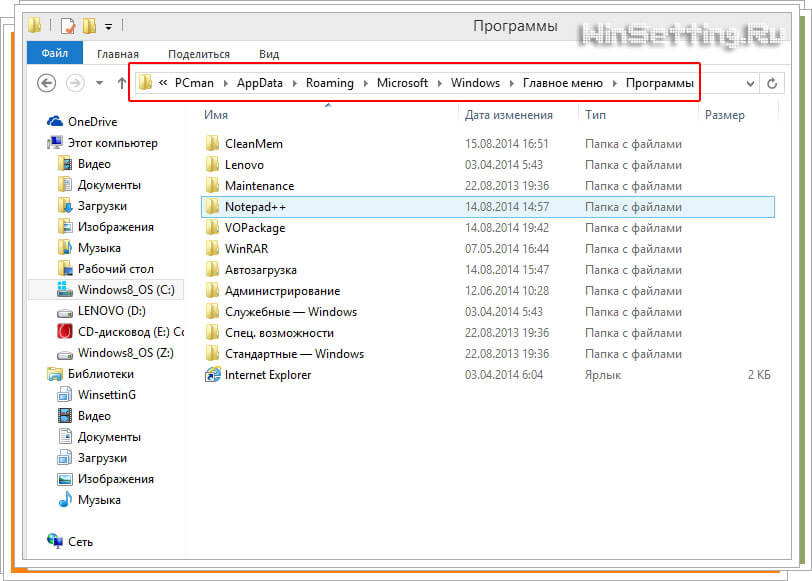812x581 pixels.
Task: Click the New Folder icon in the title bar
Action: (89, 26)
